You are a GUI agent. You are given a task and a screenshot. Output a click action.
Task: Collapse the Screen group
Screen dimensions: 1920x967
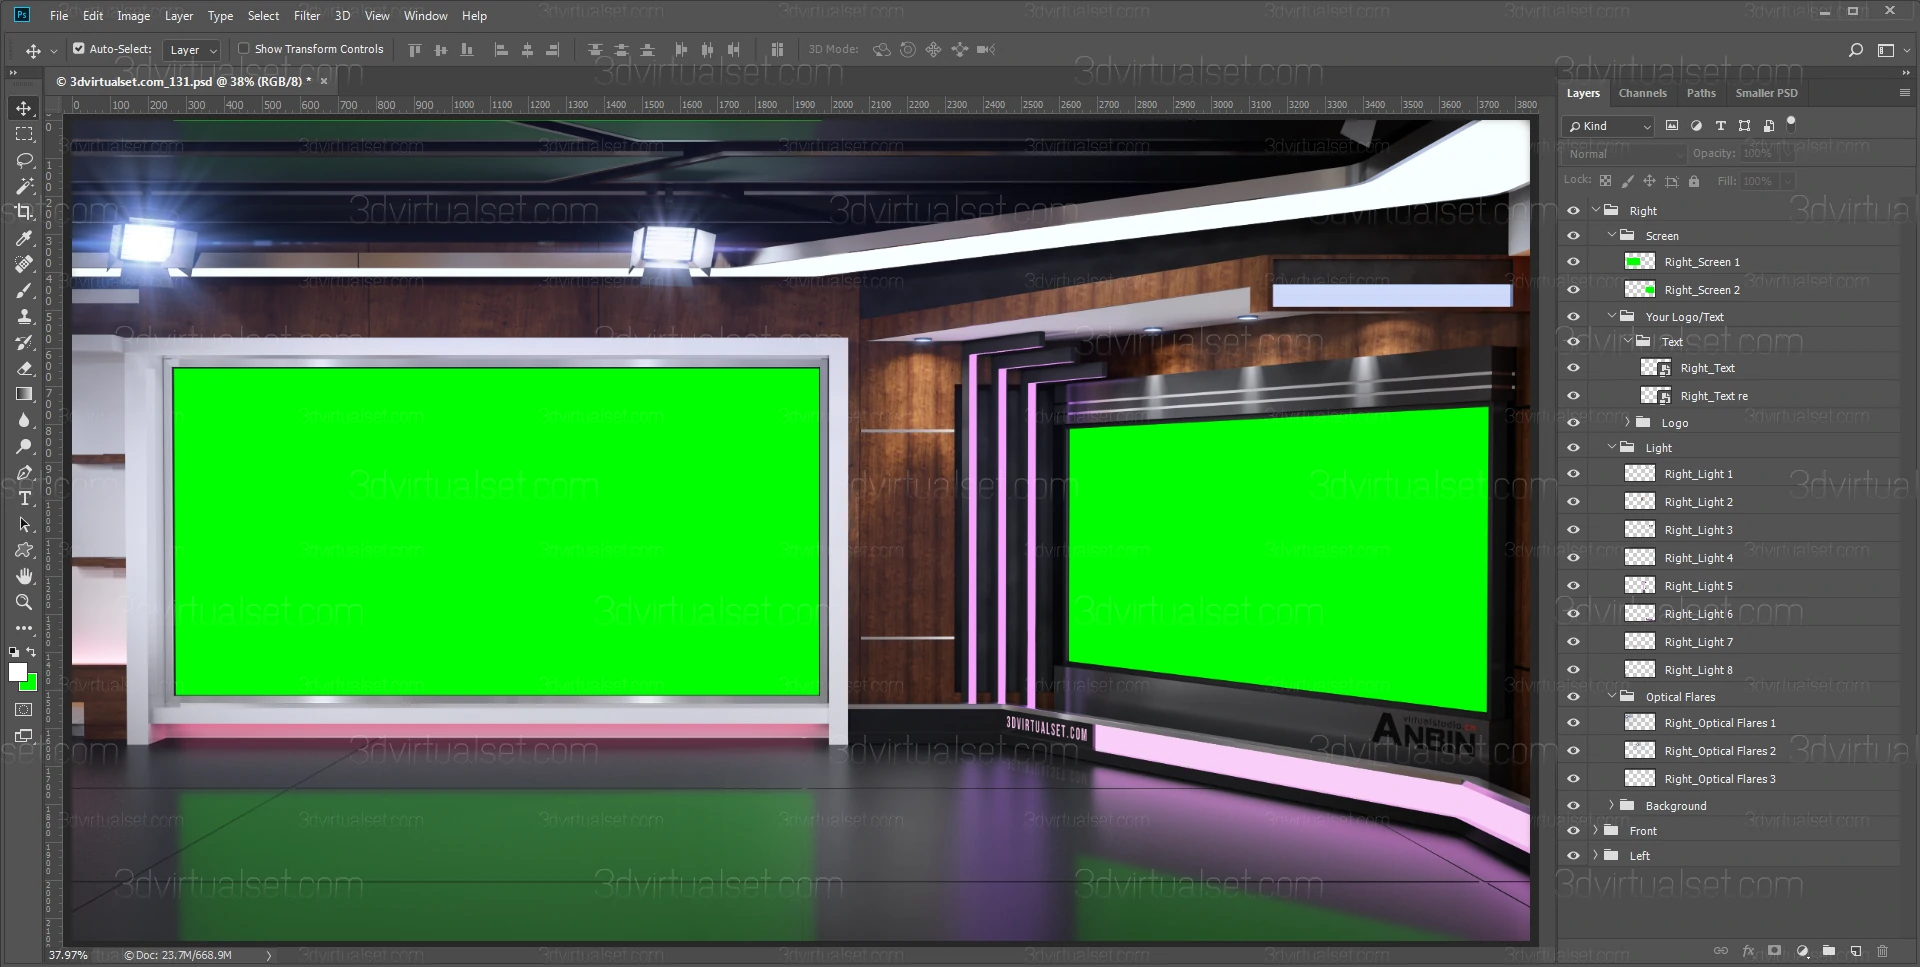tap(1612, 236)
